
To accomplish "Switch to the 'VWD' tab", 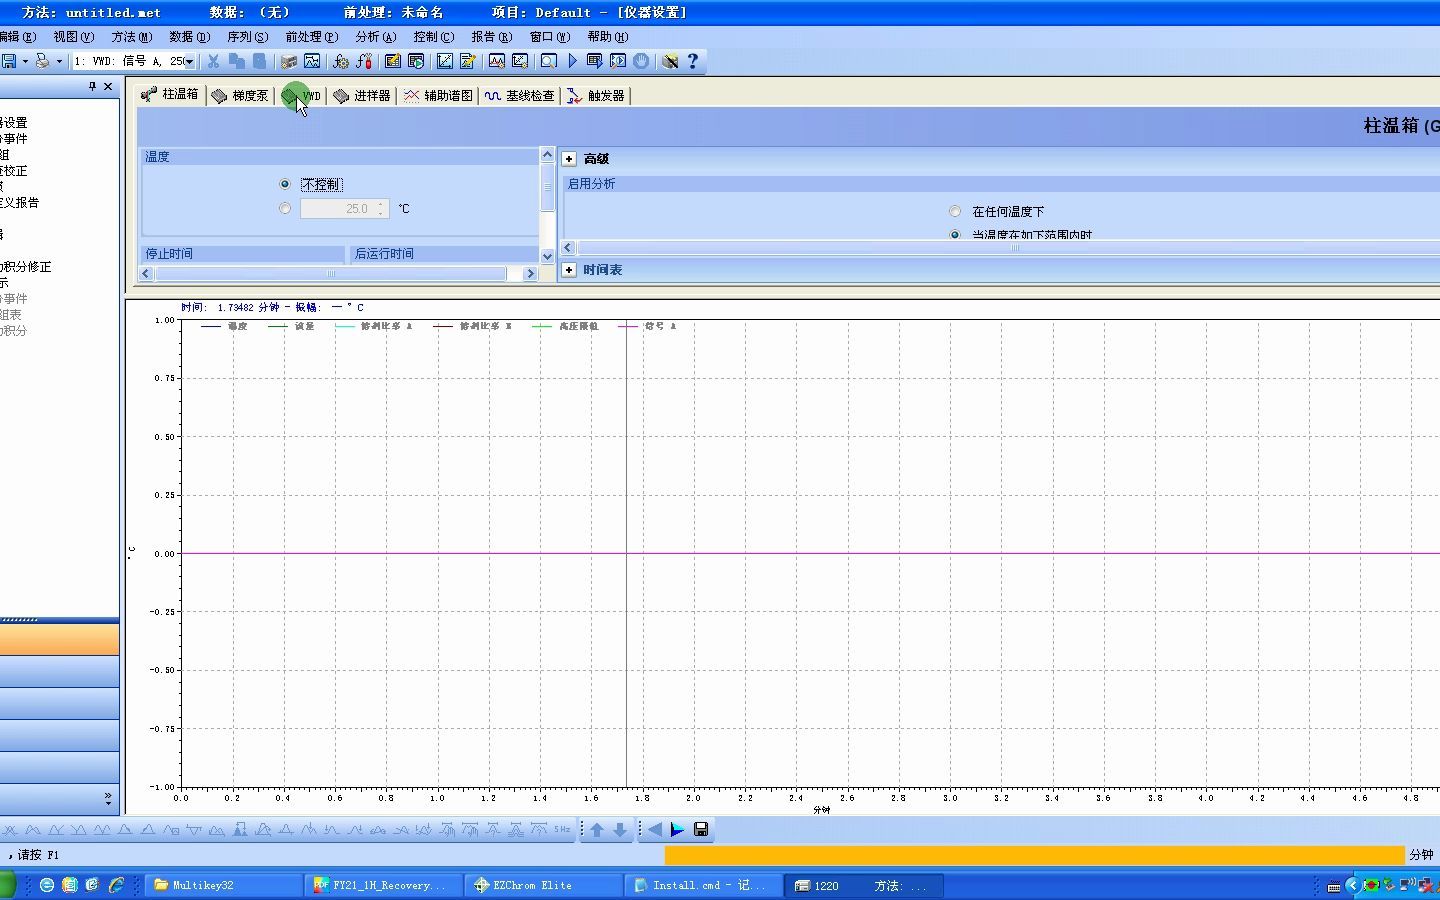I will click(x=301, y=96).
